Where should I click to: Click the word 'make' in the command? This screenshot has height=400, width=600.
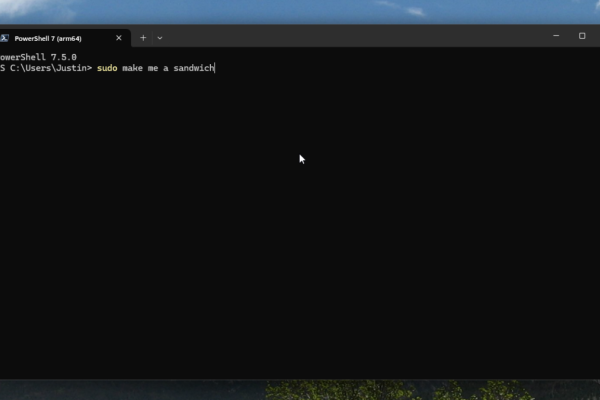(132, 68)
